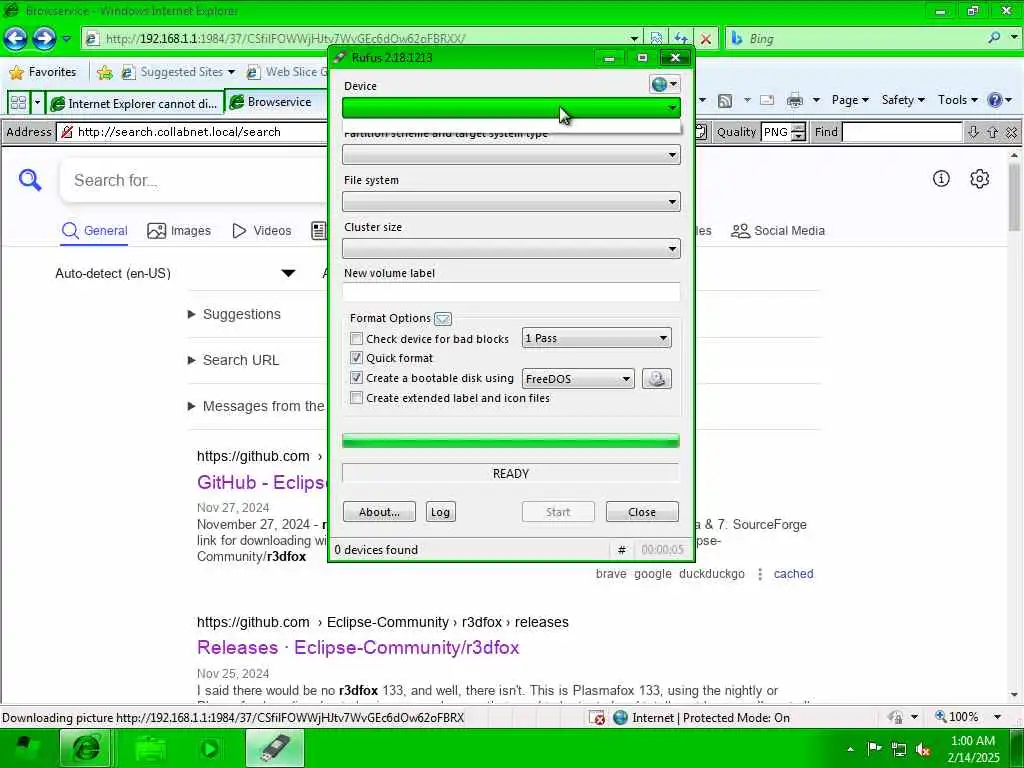This screenshot has width=1024, height=768.
Task: Click the Bing search magnifier icon
Action: pyautogui.click(x=993, y=38)
